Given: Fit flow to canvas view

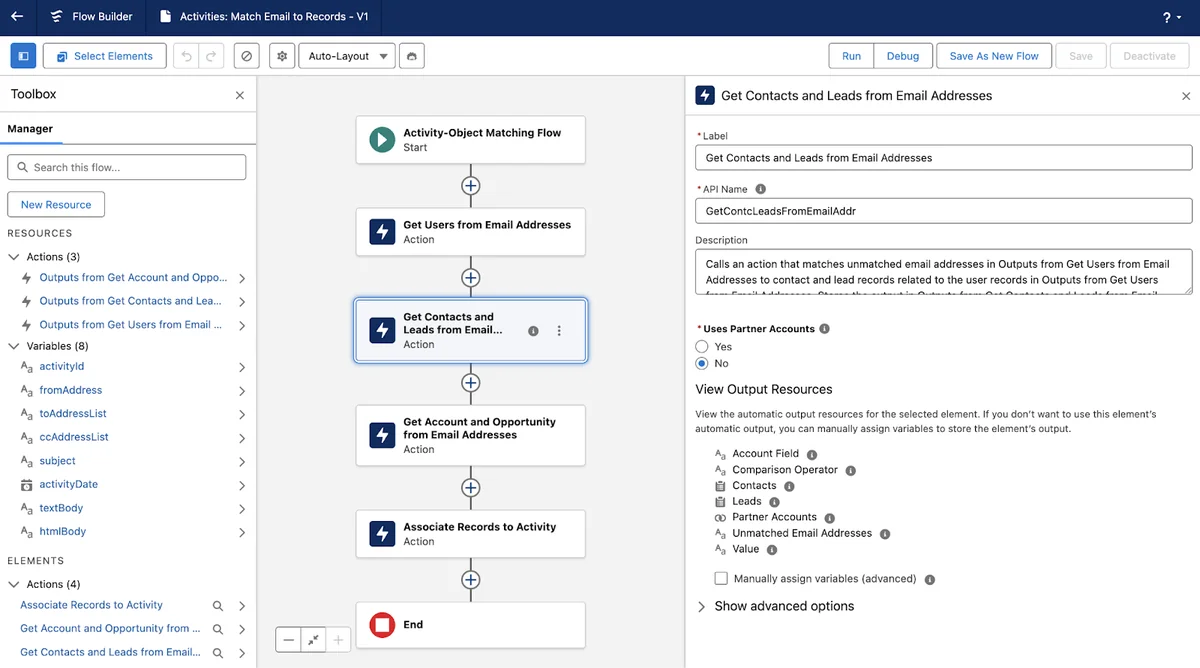Looking at the screenshot, I should (x=313, y=640).
